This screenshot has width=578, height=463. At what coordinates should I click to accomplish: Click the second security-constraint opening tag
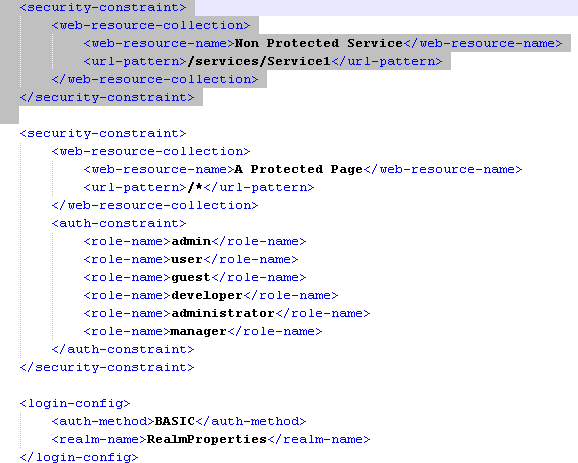103,133
